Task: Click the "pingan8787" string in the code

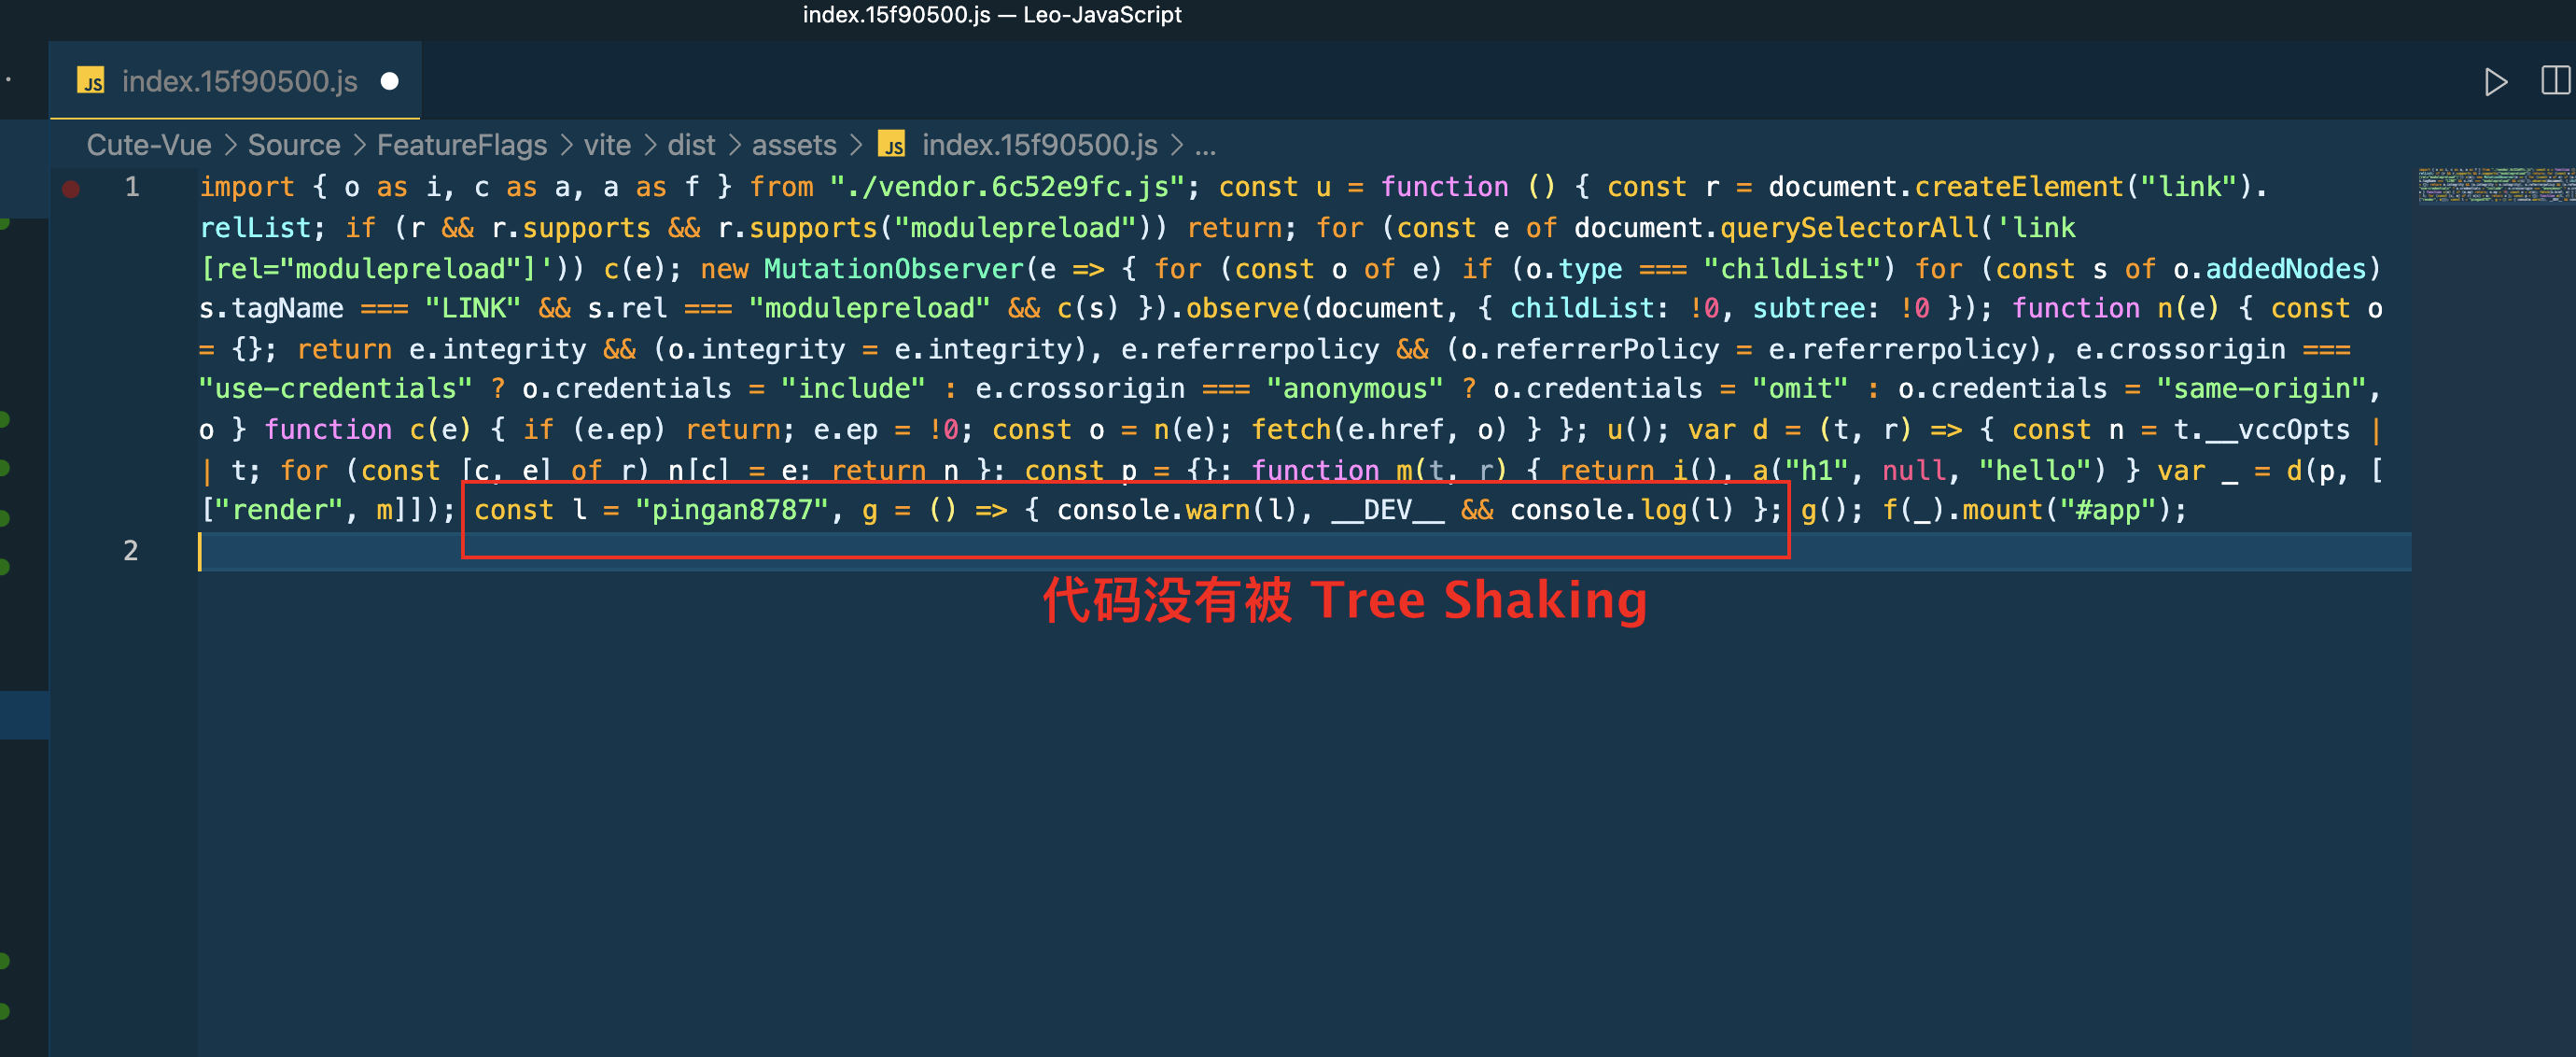Action: [732, 510]
